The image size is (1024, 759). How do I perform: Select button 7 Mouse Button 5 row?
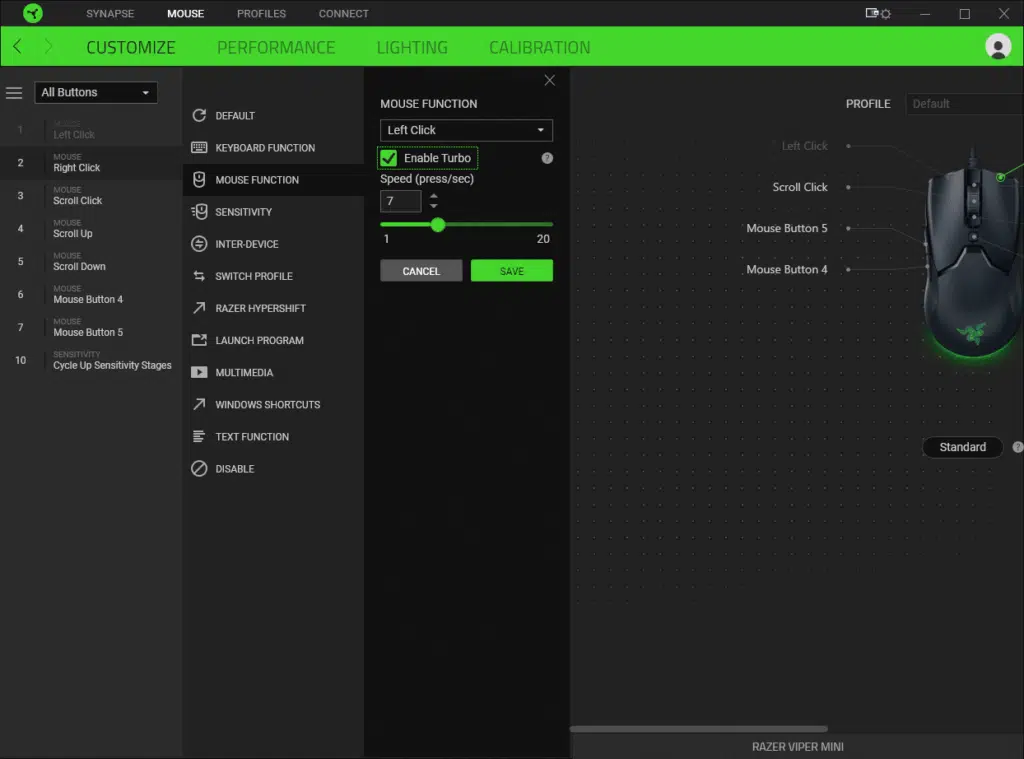click(91, 327)
